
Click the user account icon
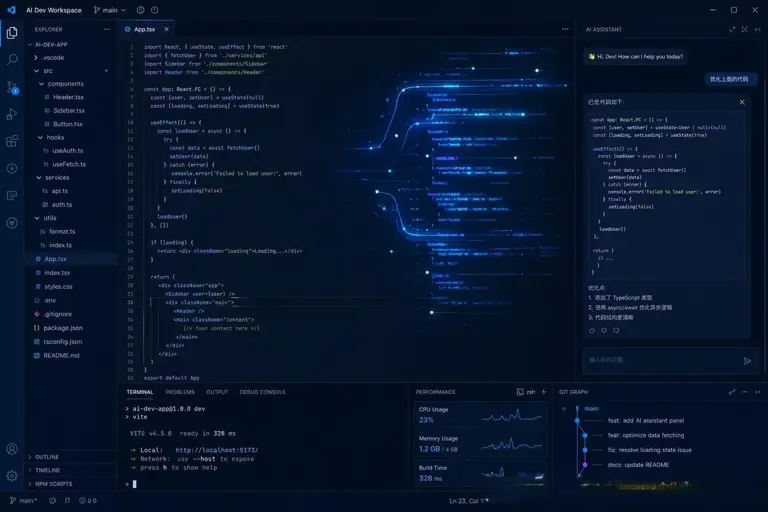click(x=12, y=449)
